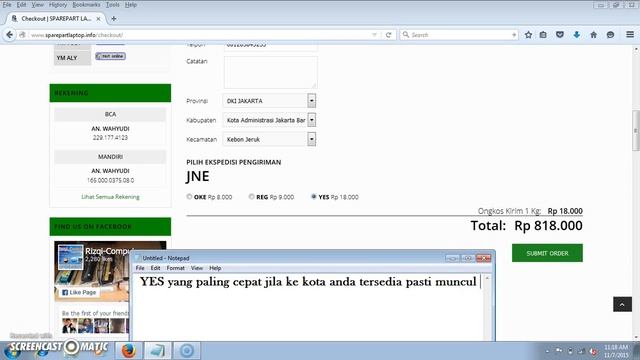The height and width of the screenshot is (360, 640).
Task: Open Firefox View menu
Action: (x=38, y=5)
